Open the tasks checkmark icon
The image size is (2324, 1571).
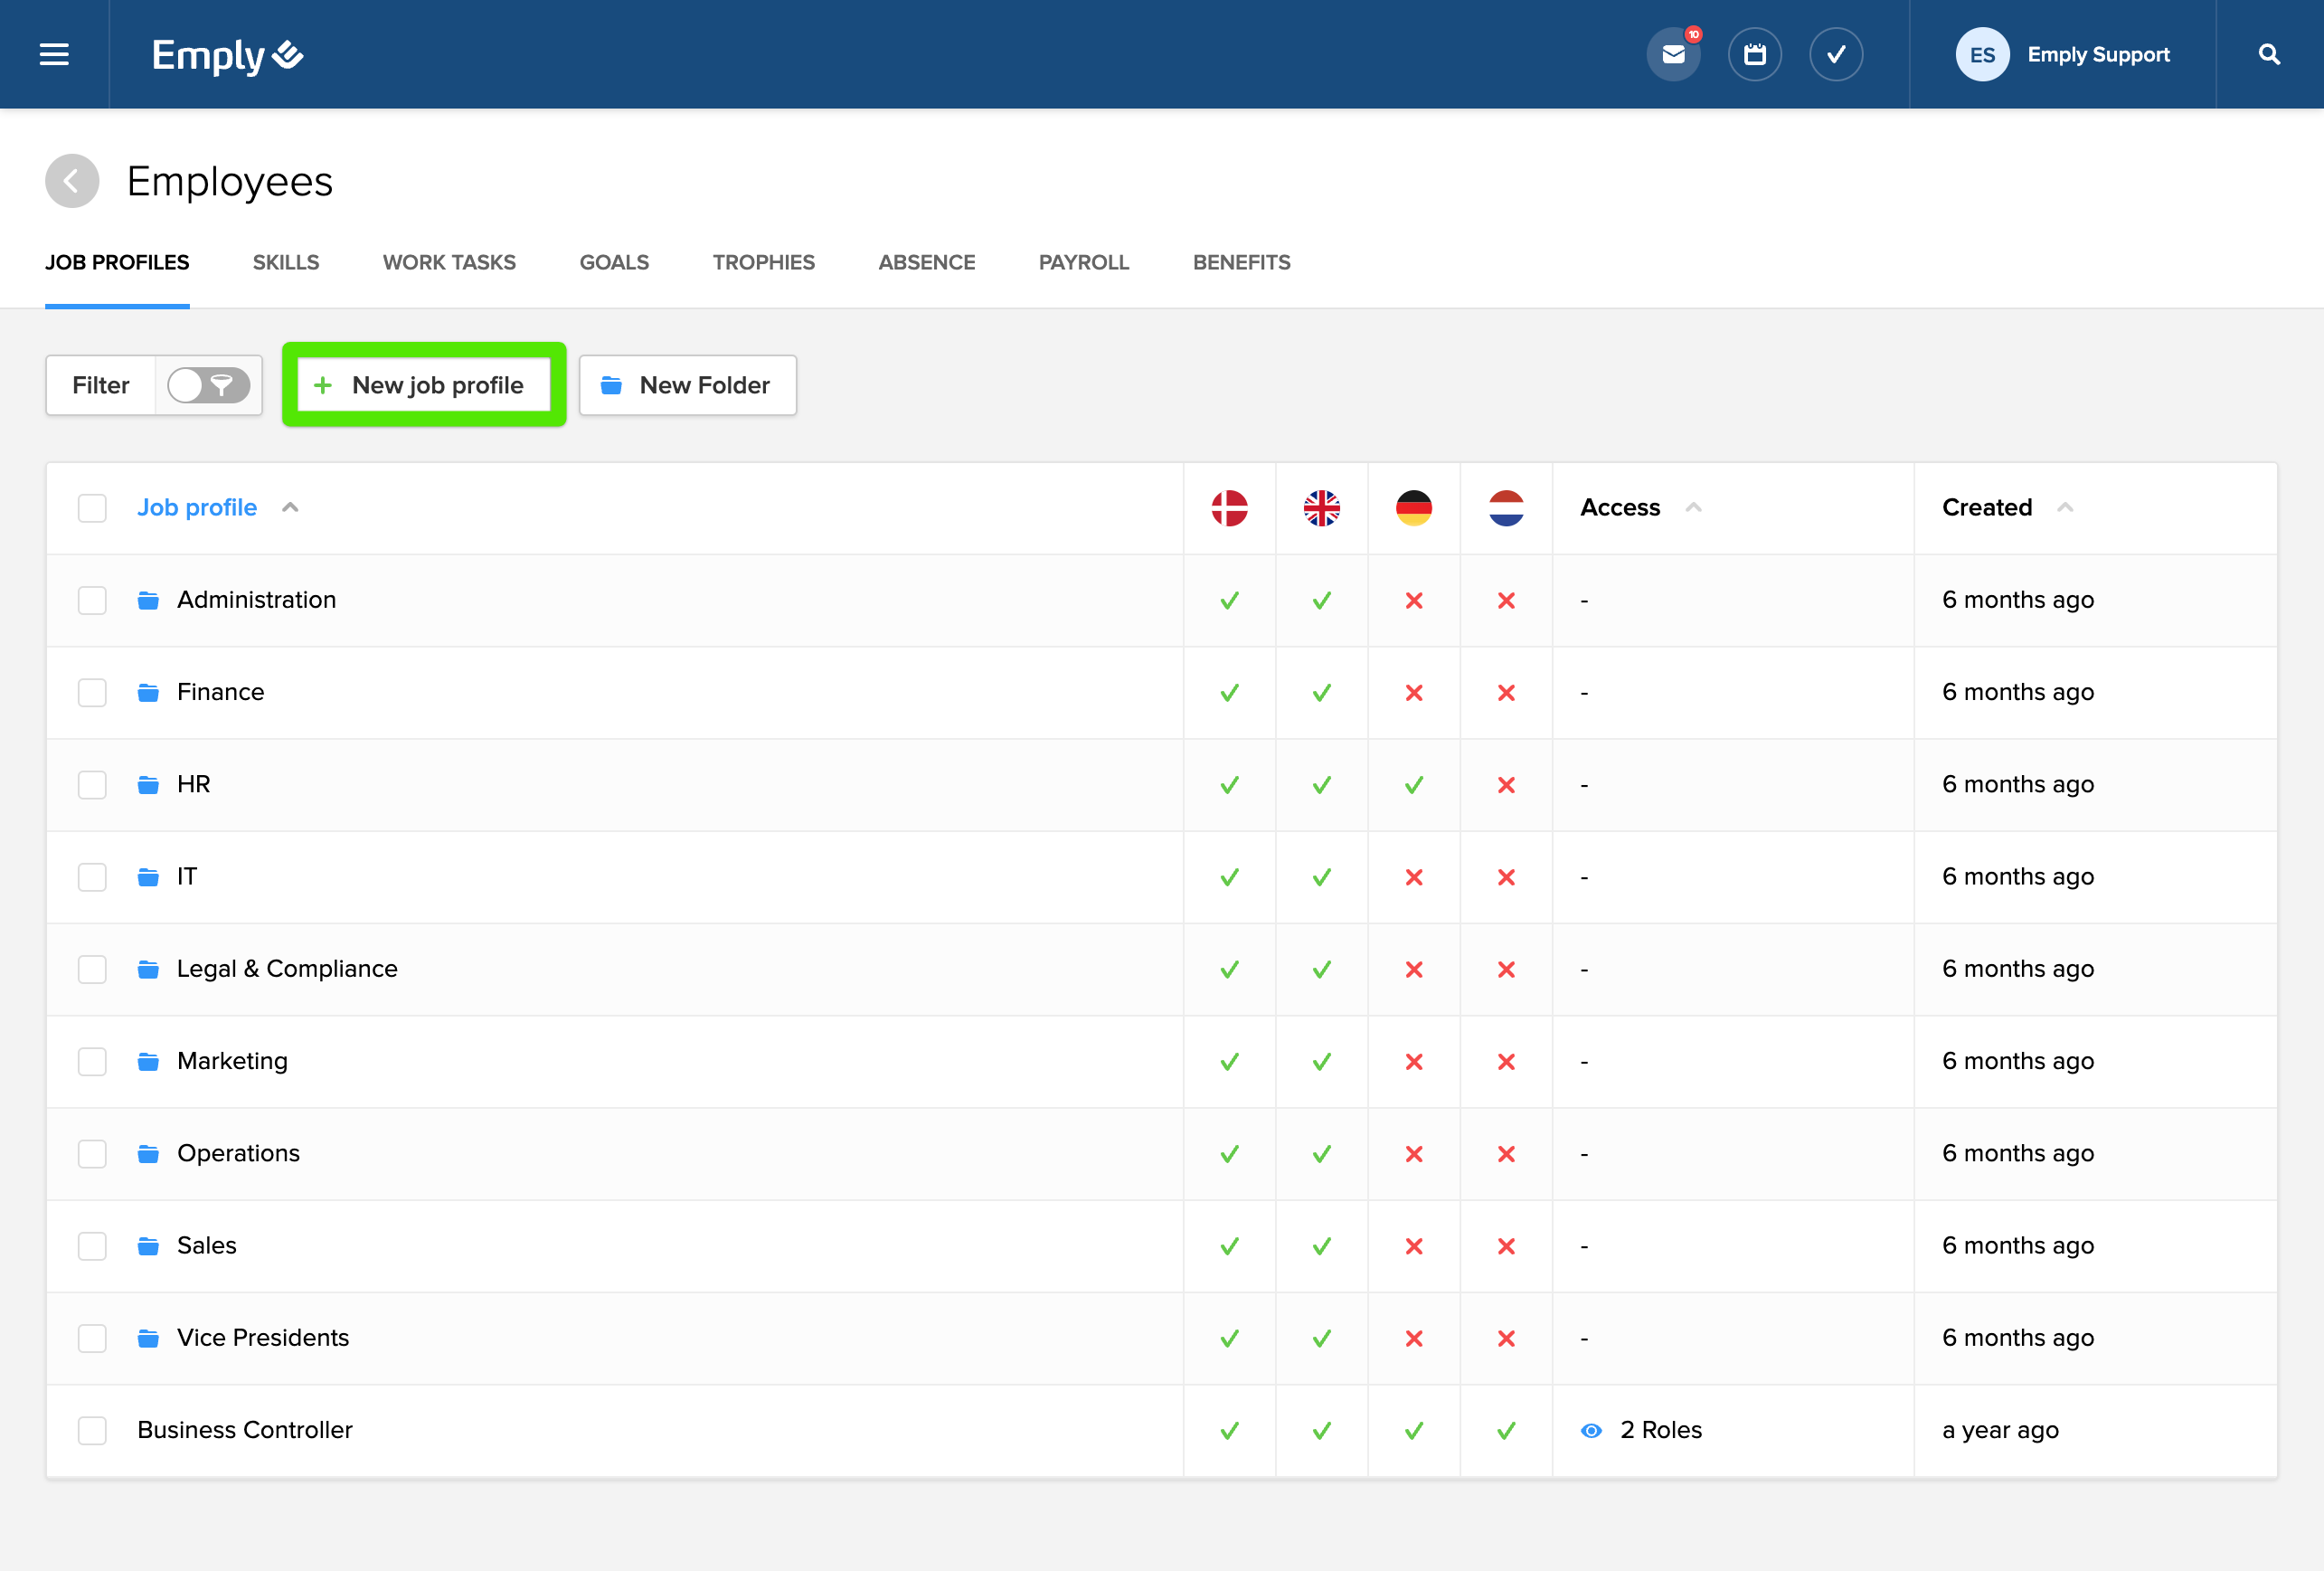click(1835, 54)
